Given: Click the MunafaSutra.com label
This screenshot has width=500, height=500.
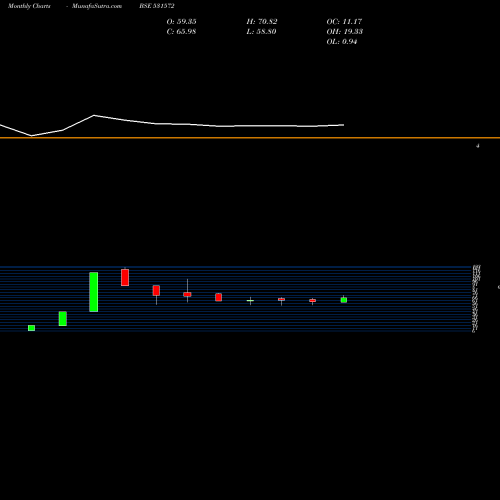Looking at the screenshot, I should coord(97,6).
